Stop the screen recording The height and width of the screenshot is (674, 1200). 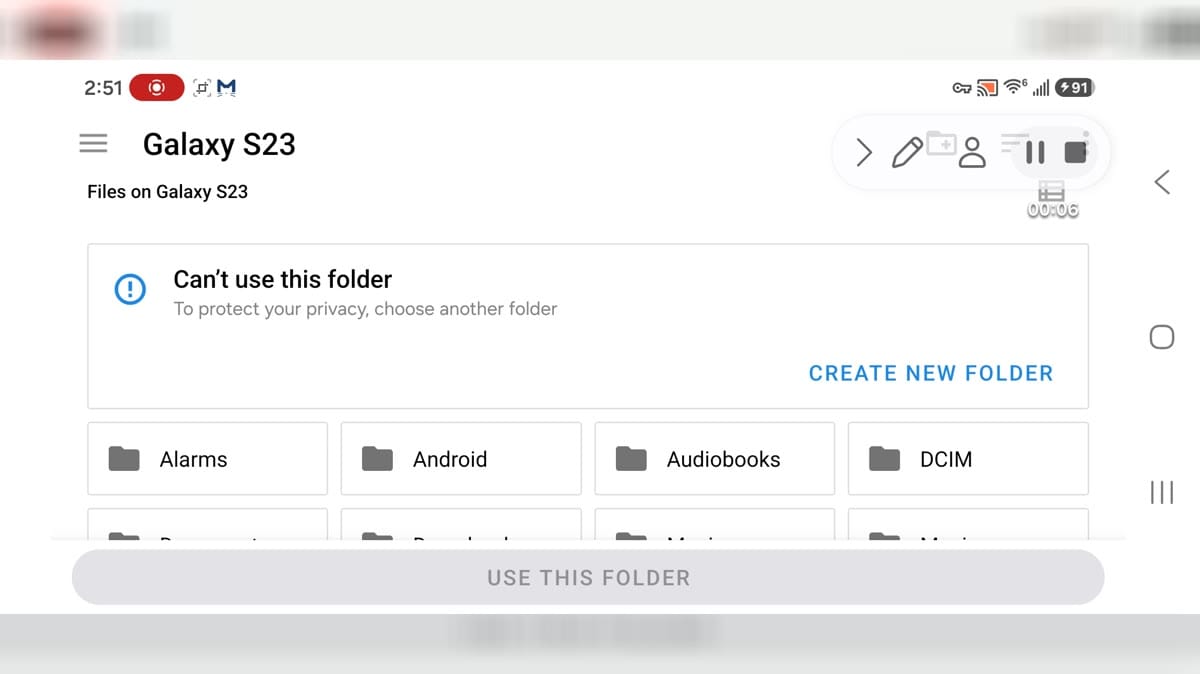[x=1075, y=152]
